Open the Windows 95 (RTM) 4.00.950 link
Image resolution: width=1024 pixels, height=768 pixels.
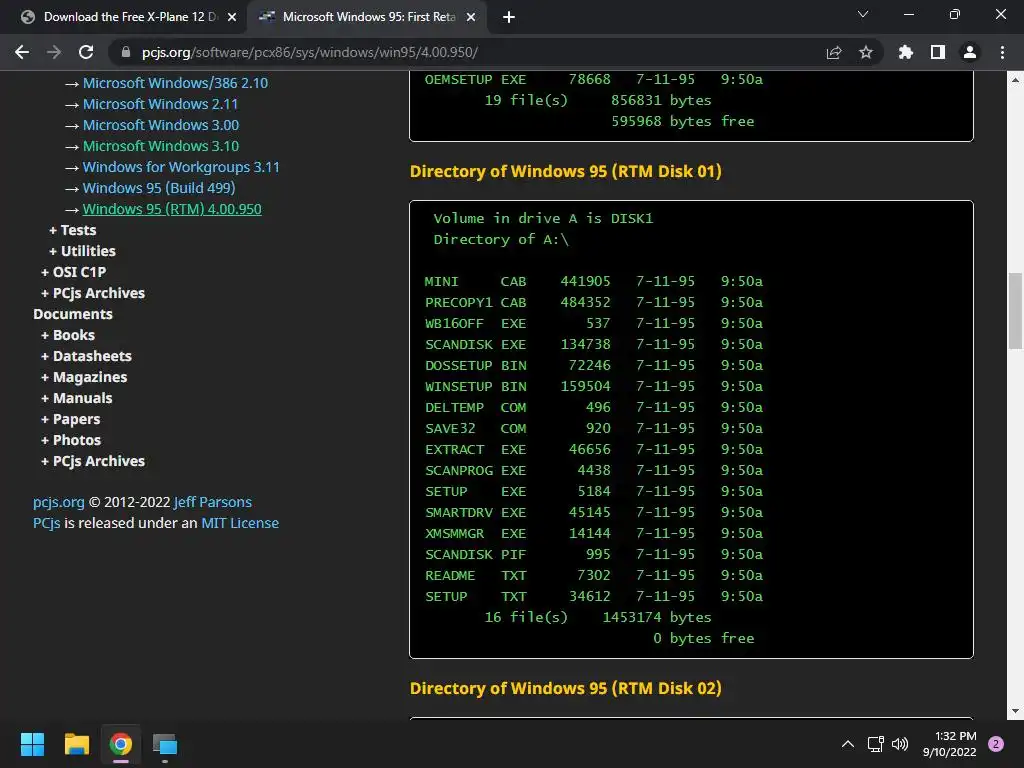(172, 209)
